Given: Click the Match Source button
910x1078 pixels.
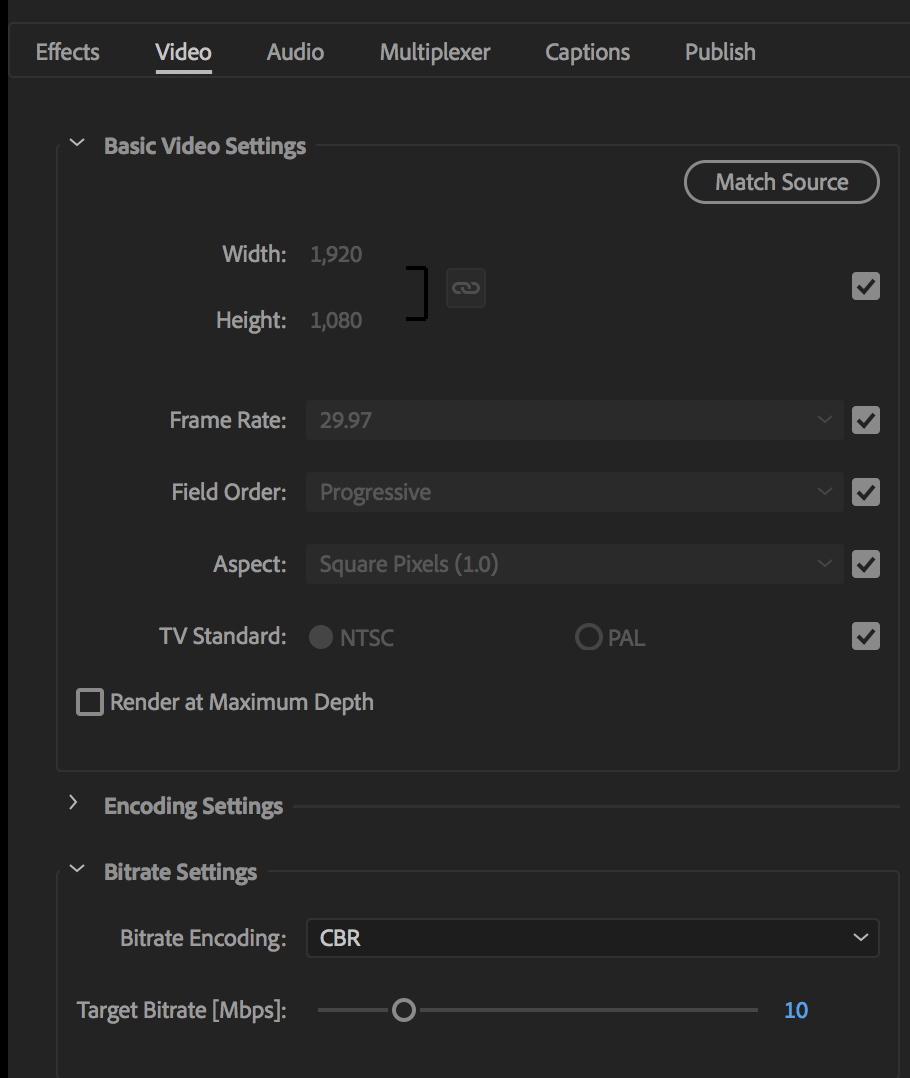Looking at the screenshot, I should point(781,182).
